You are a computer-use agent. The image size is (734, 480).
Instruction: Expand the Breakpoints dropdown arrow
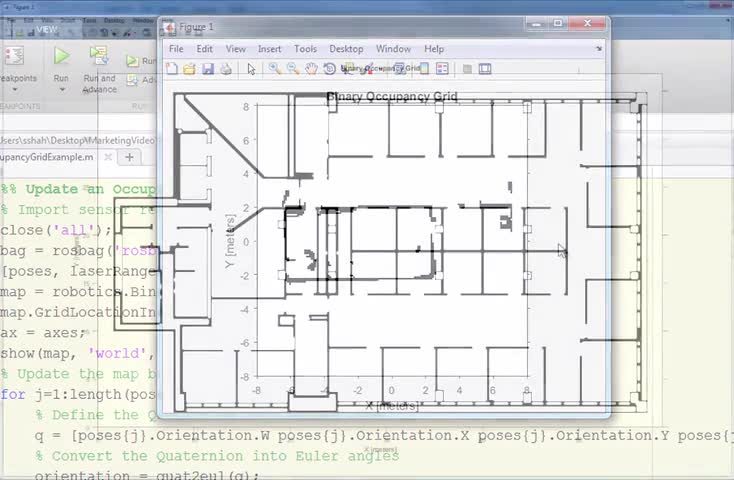coord(15,89)
